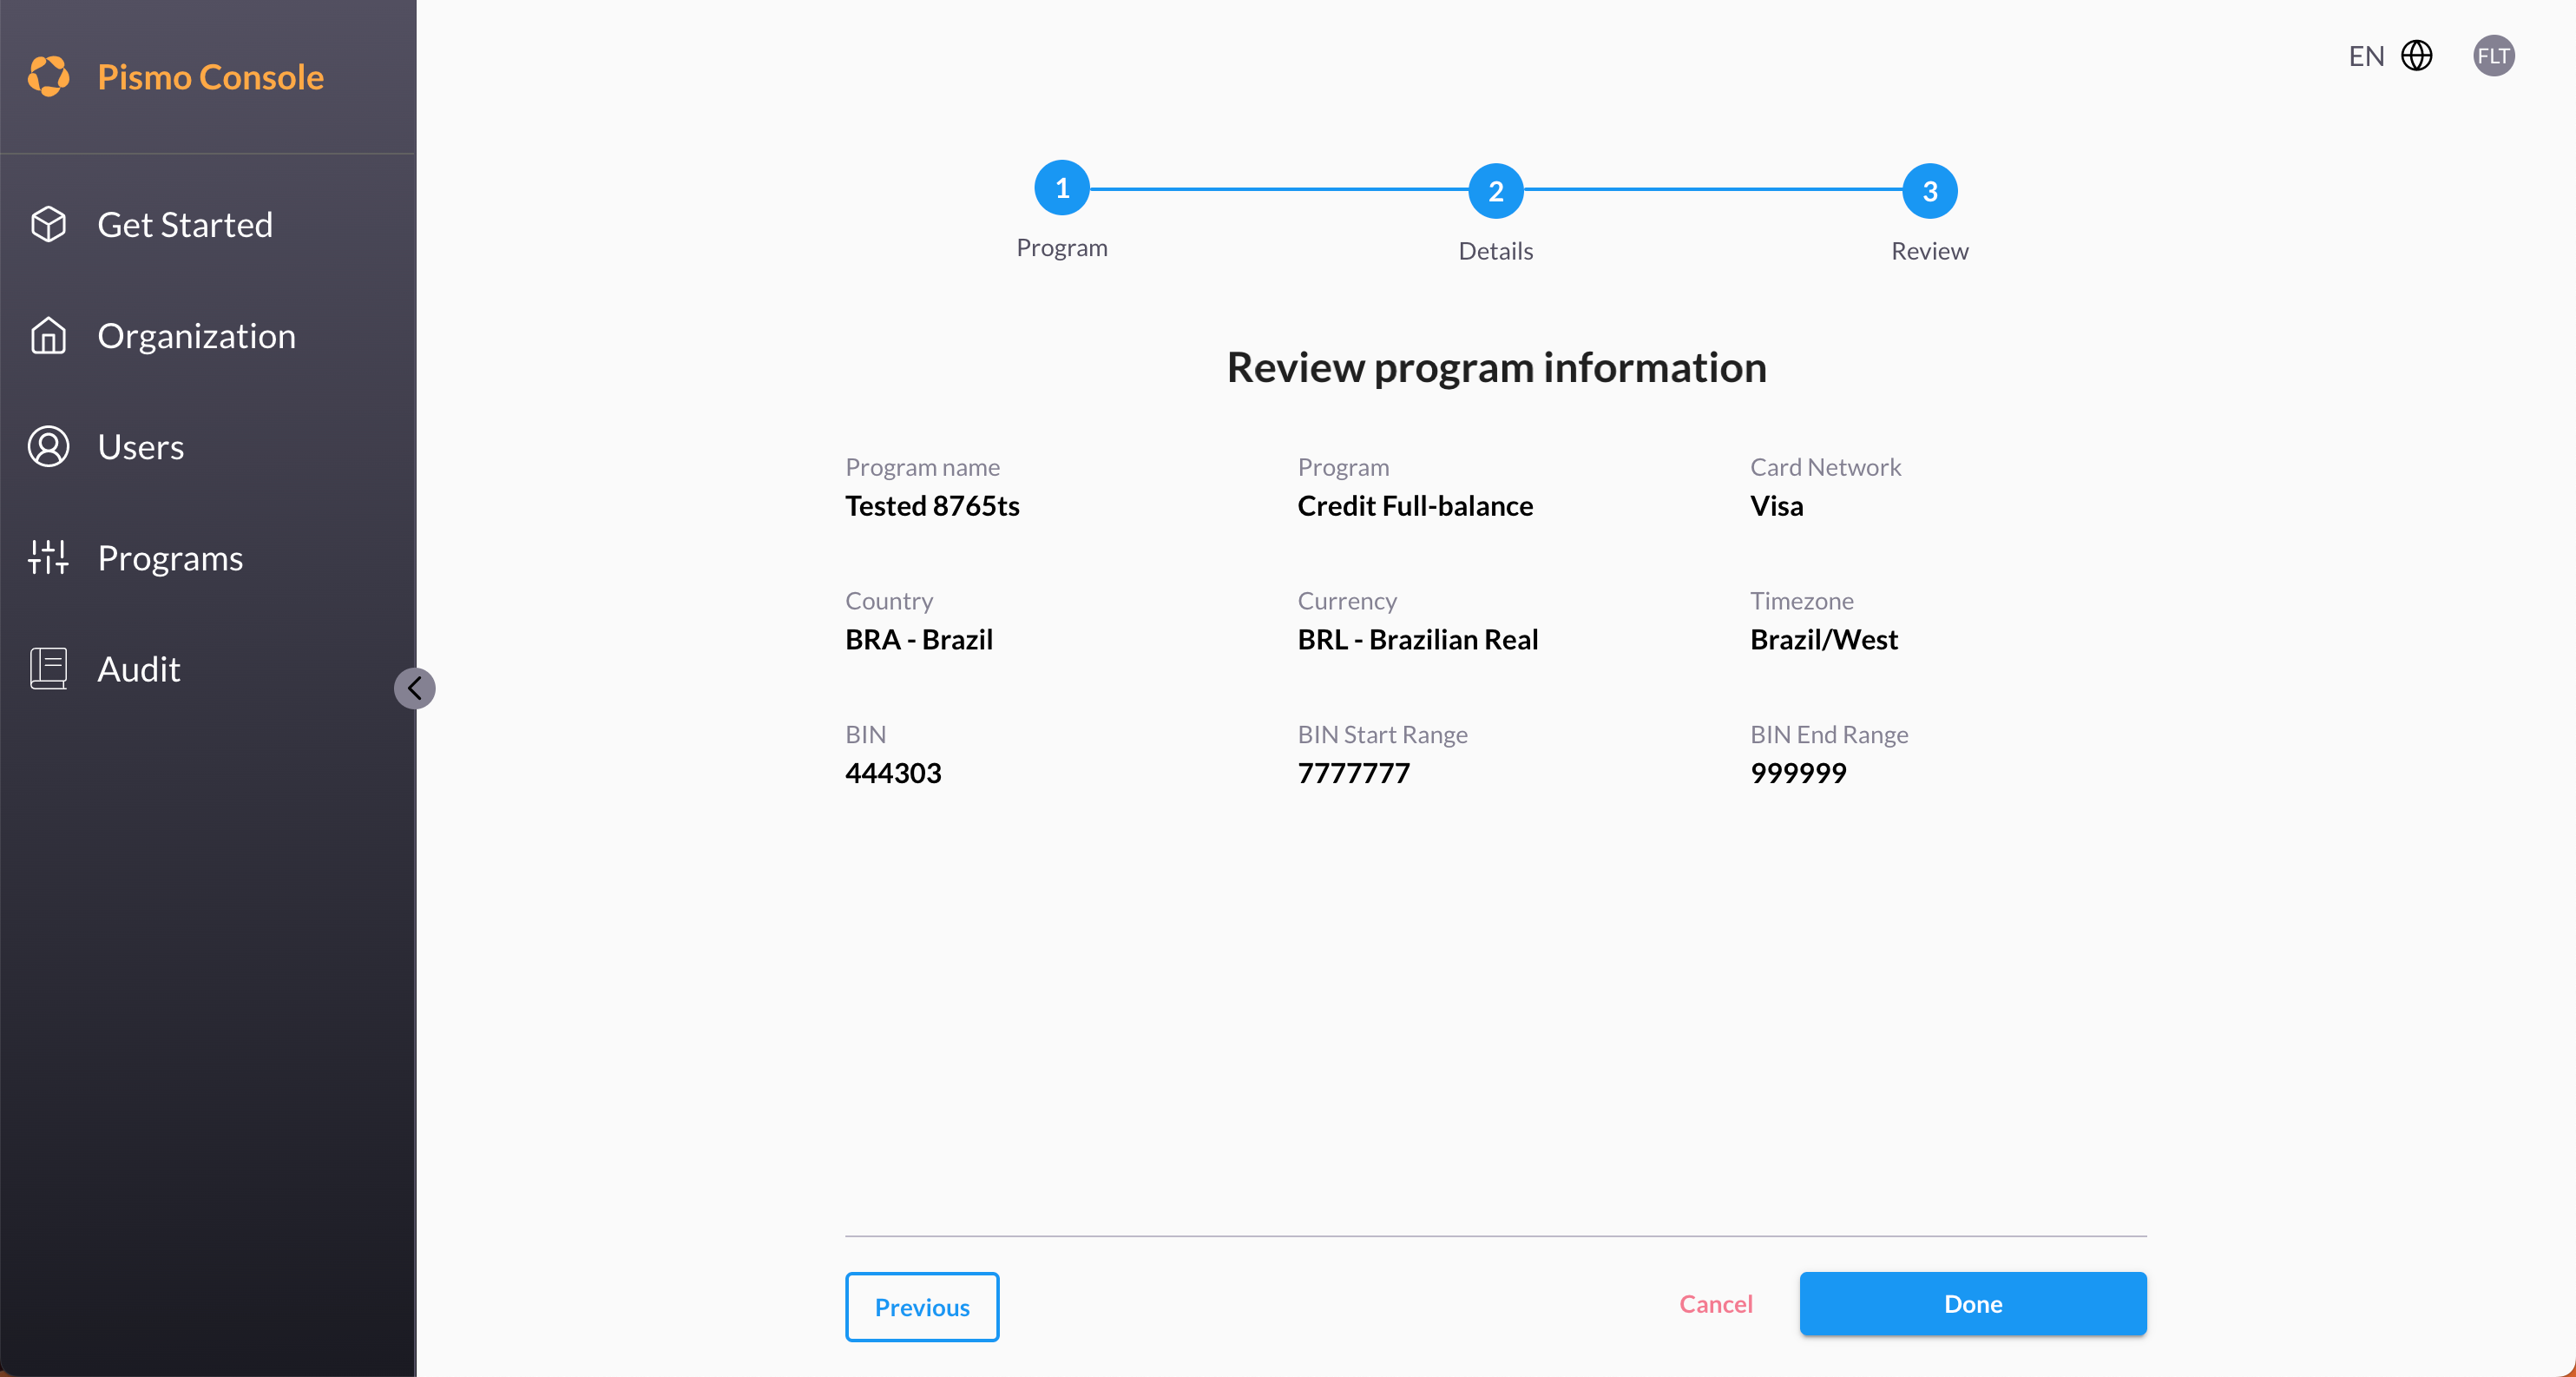Select step 3 Review circle
Image resolution: width=2576 pixels, height=1377 pixels.
click(x=1929, y=191)
